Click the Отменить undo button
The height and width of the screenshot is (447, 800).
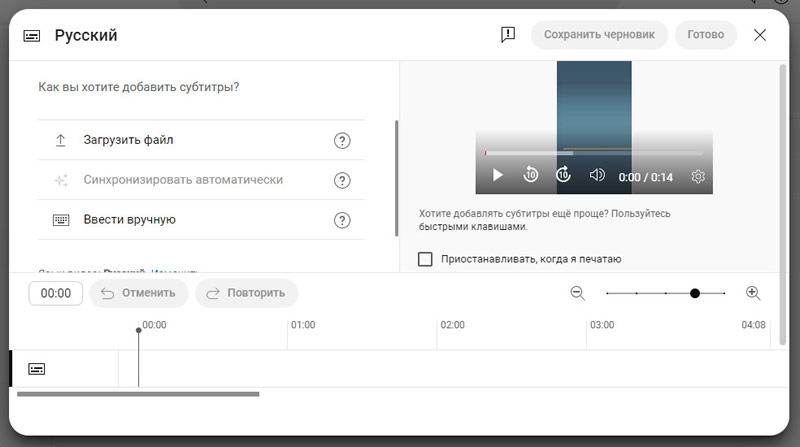pos(139,293)
